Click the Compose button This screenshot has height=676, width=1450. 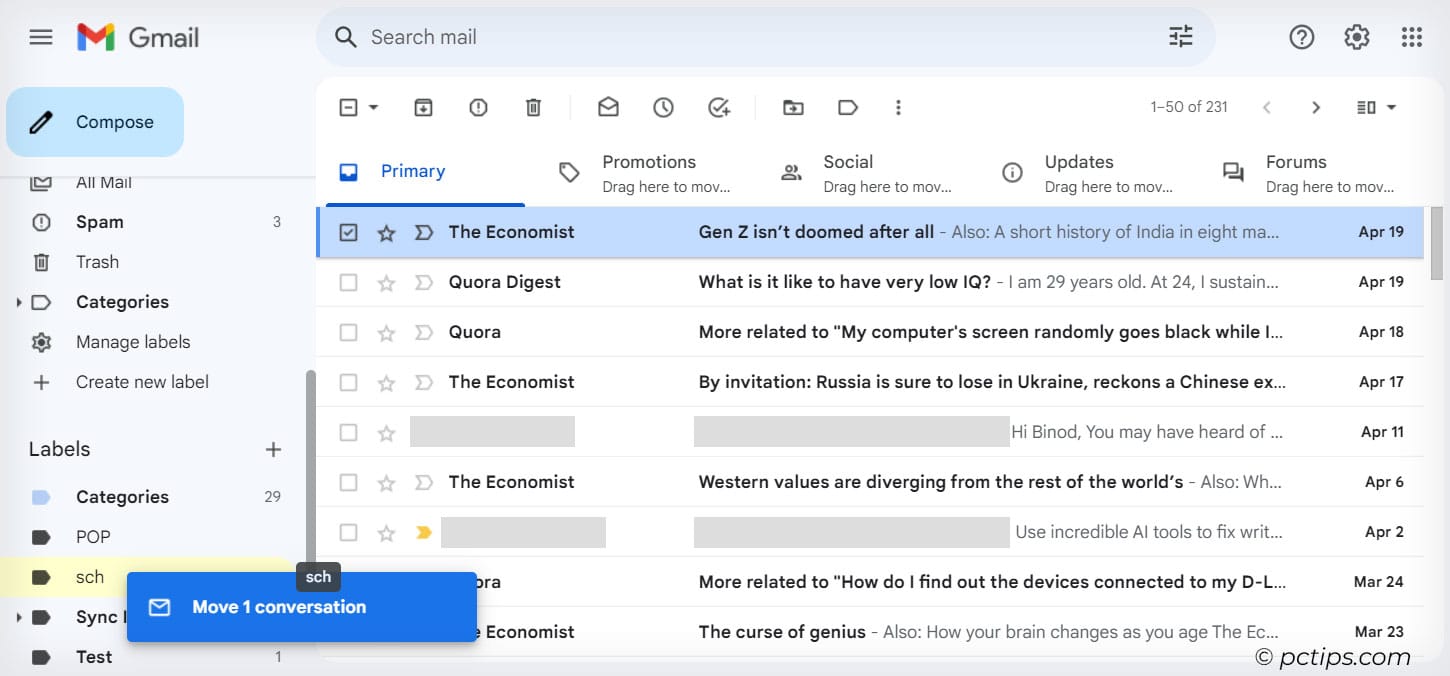point(95,121)
